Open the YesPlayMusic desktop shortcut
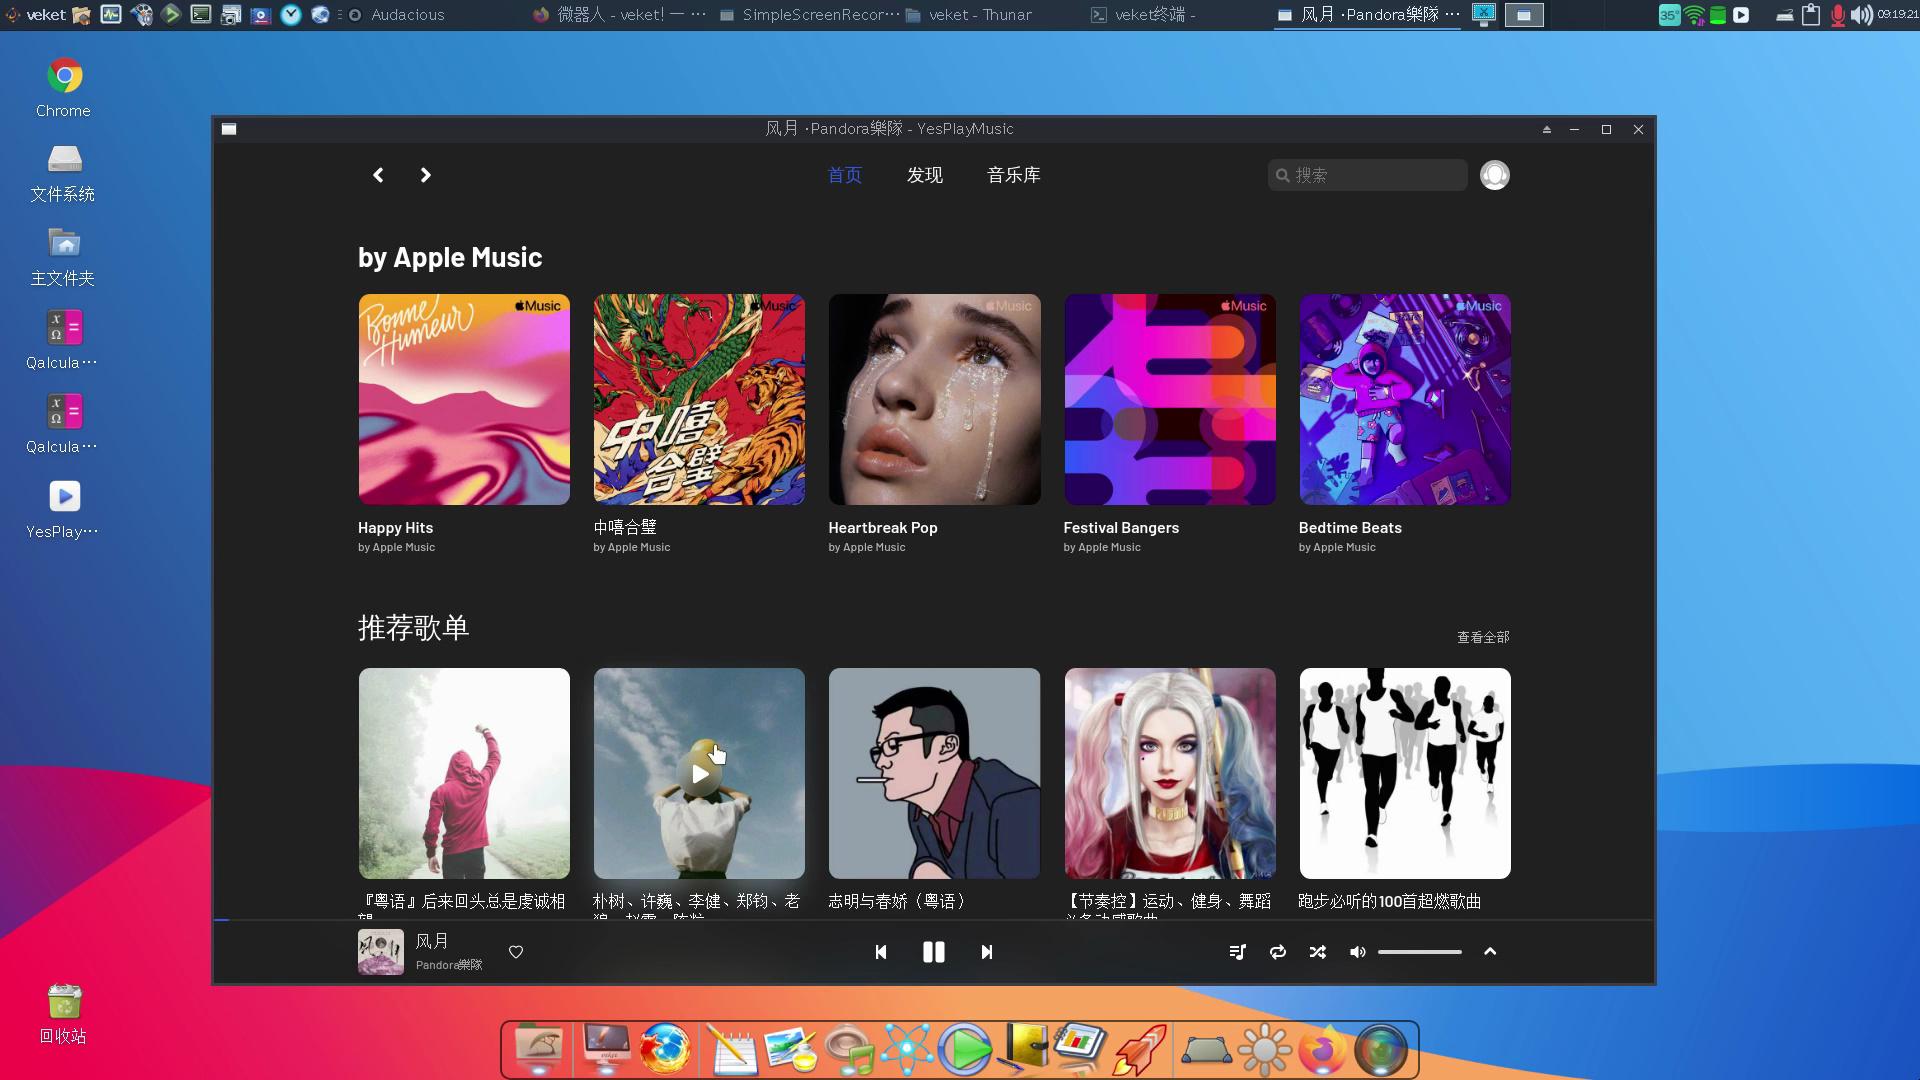Viewport: 1920px width, 1080px height. click(x=63, y=510)
